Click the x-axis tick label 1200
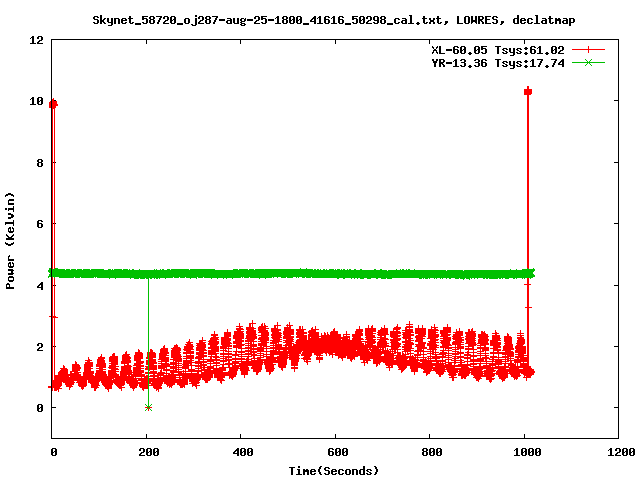 tap(621, 452)
